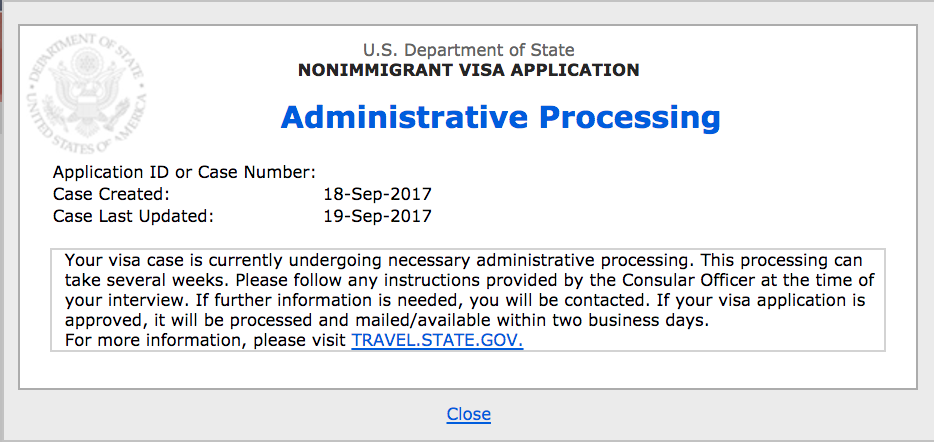This screenshot has height=442, width=934.
Task: Click the Case Created label
Action: pyautogui.click(x=111, y=194)
